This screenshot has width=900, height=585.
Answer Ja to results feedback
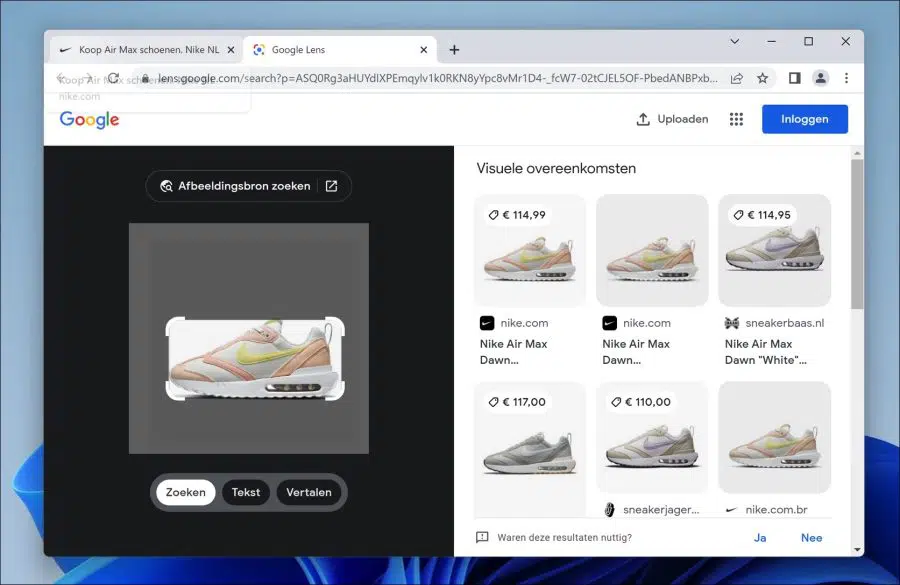[x=760, y=538]
